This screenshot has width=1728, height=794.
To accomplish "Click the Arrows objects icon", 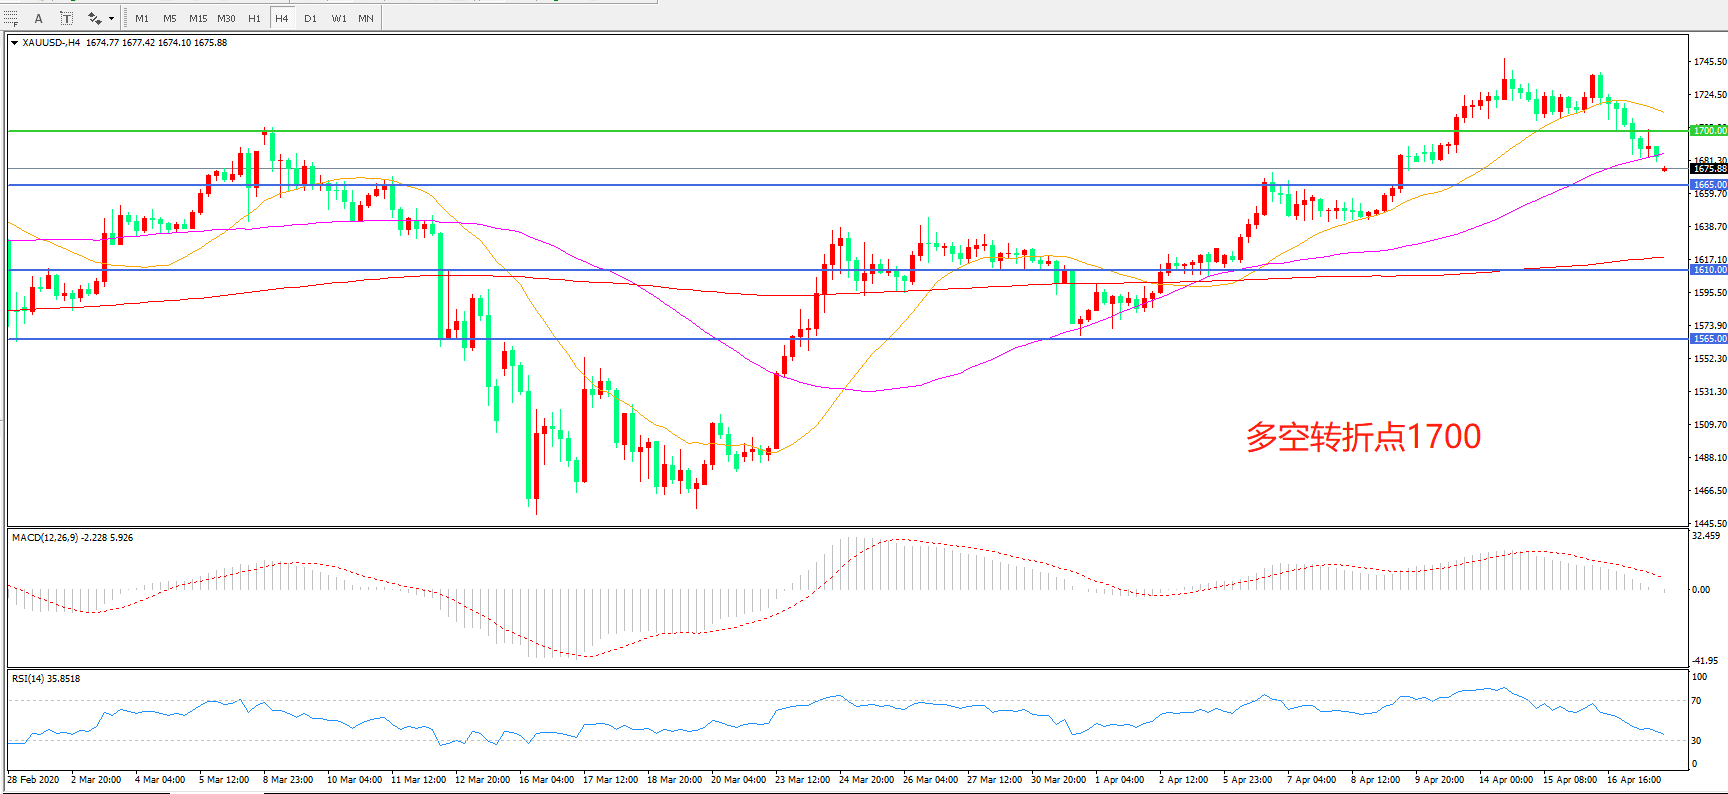I will pyautogui.click(x=94, y=18).
